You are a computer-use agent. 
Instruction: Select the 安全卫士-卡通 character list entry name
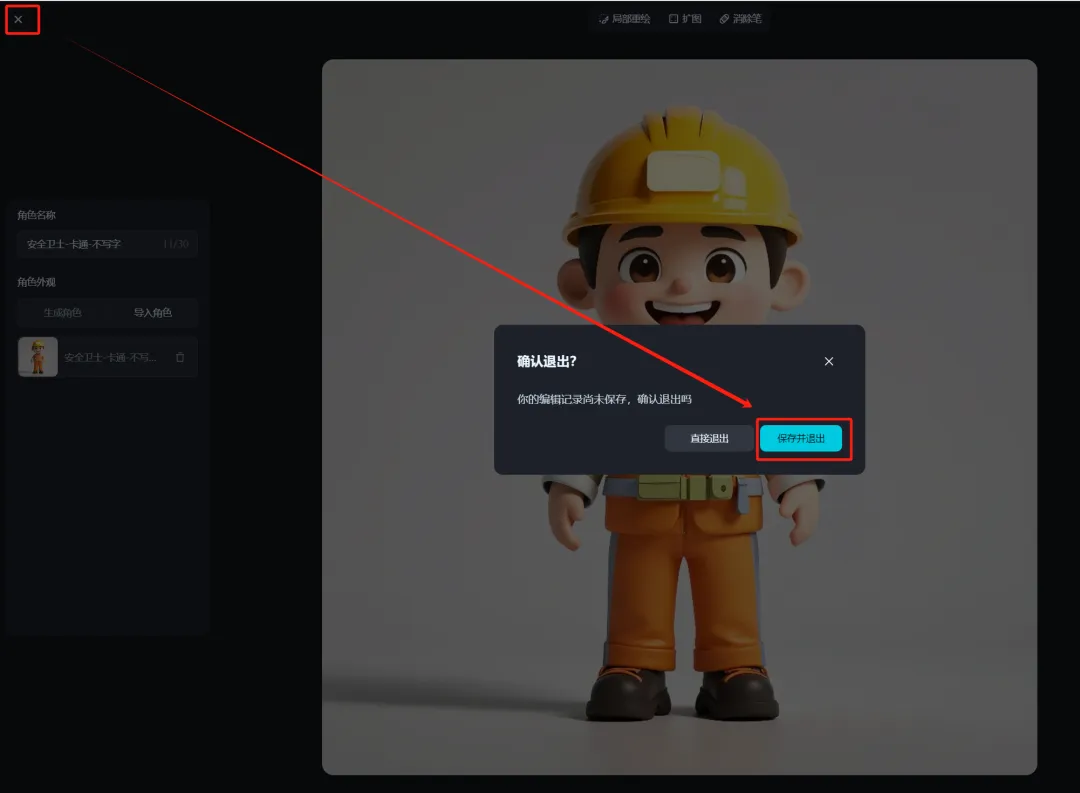click(x=110, y=357)
